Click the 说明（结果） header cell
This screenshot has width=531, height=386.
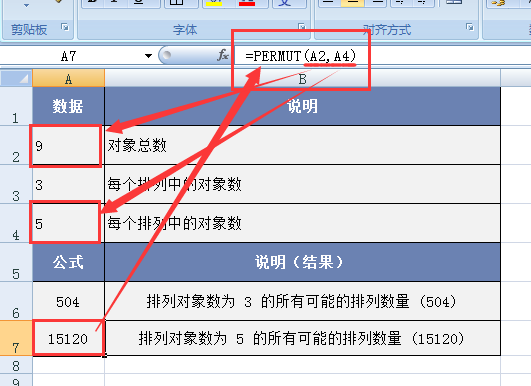[x=302, y=262]
